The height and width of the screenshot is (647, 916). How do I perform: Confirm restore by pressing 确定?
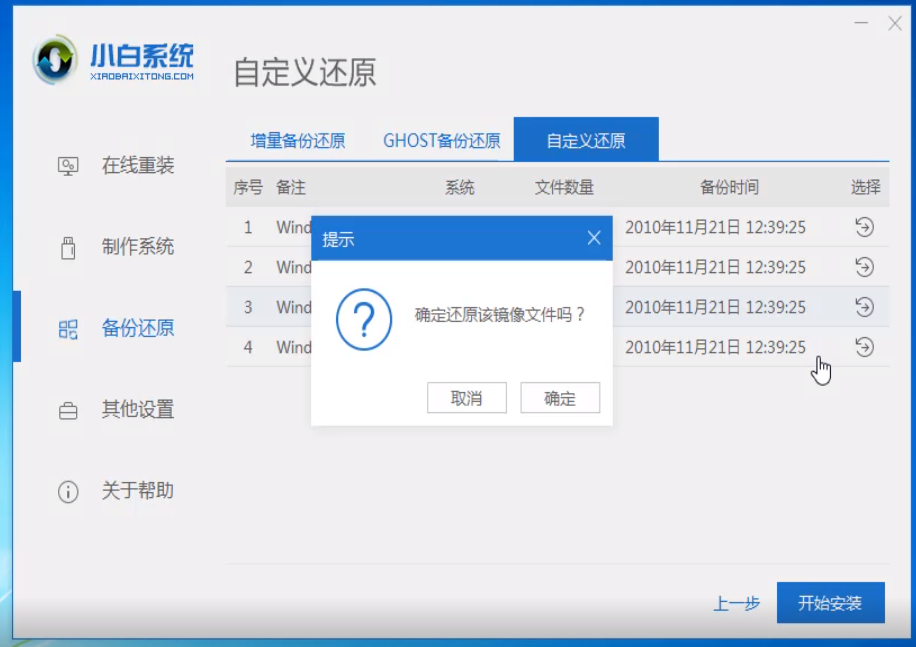(x=560, y=398)
